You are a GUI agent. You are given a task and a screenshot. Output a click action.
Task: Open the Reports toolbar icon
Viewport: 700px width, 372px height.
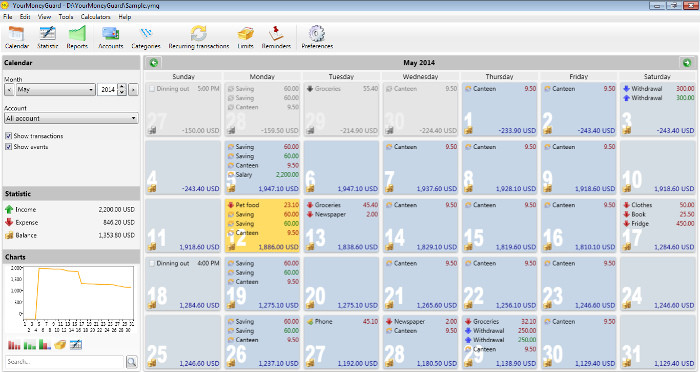pyautogui.click(x=77, y=37)
